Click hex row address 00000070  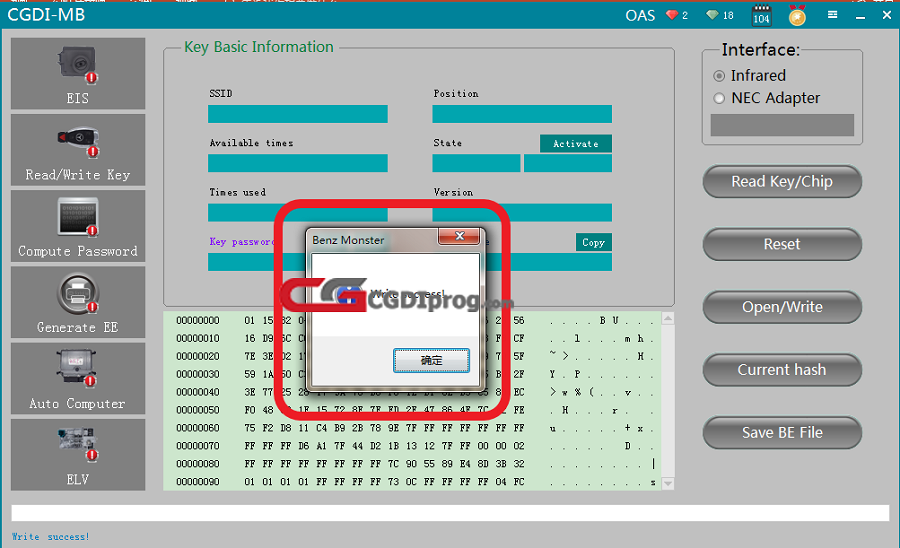pyautogui.click(x=198, y=446)
